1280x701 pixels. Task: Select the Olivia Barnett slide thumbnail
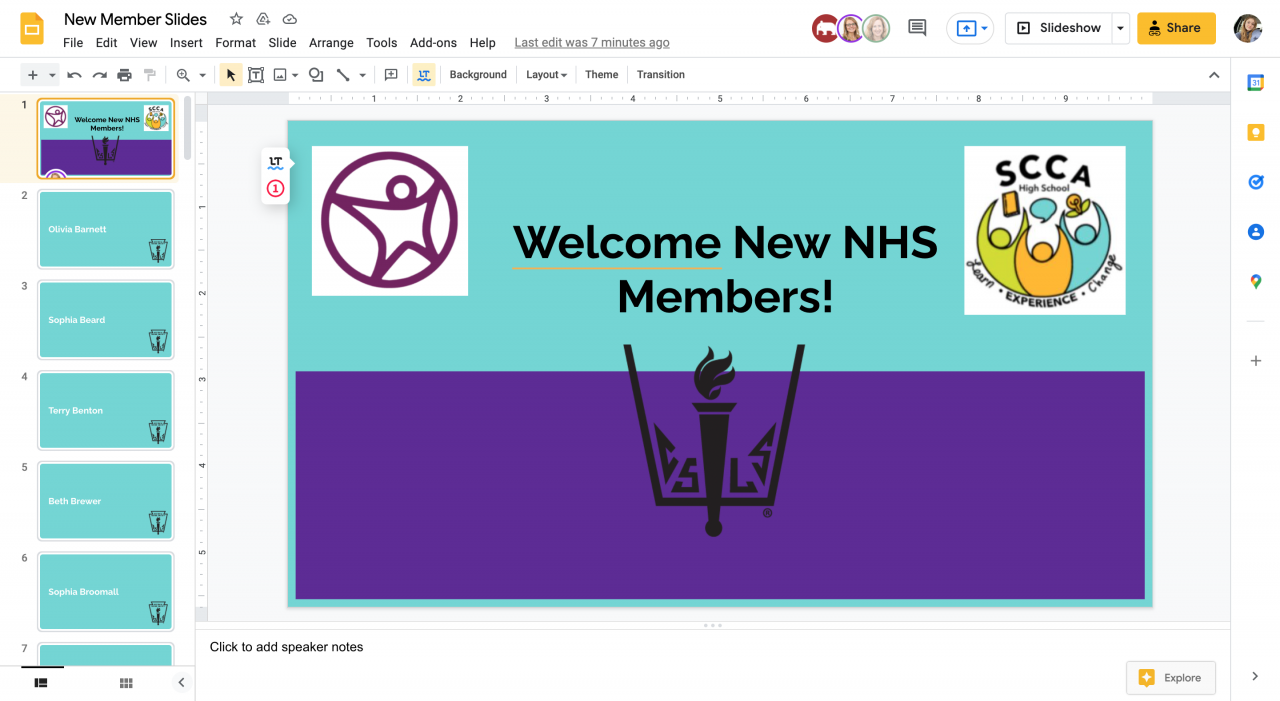coord(106,229)
